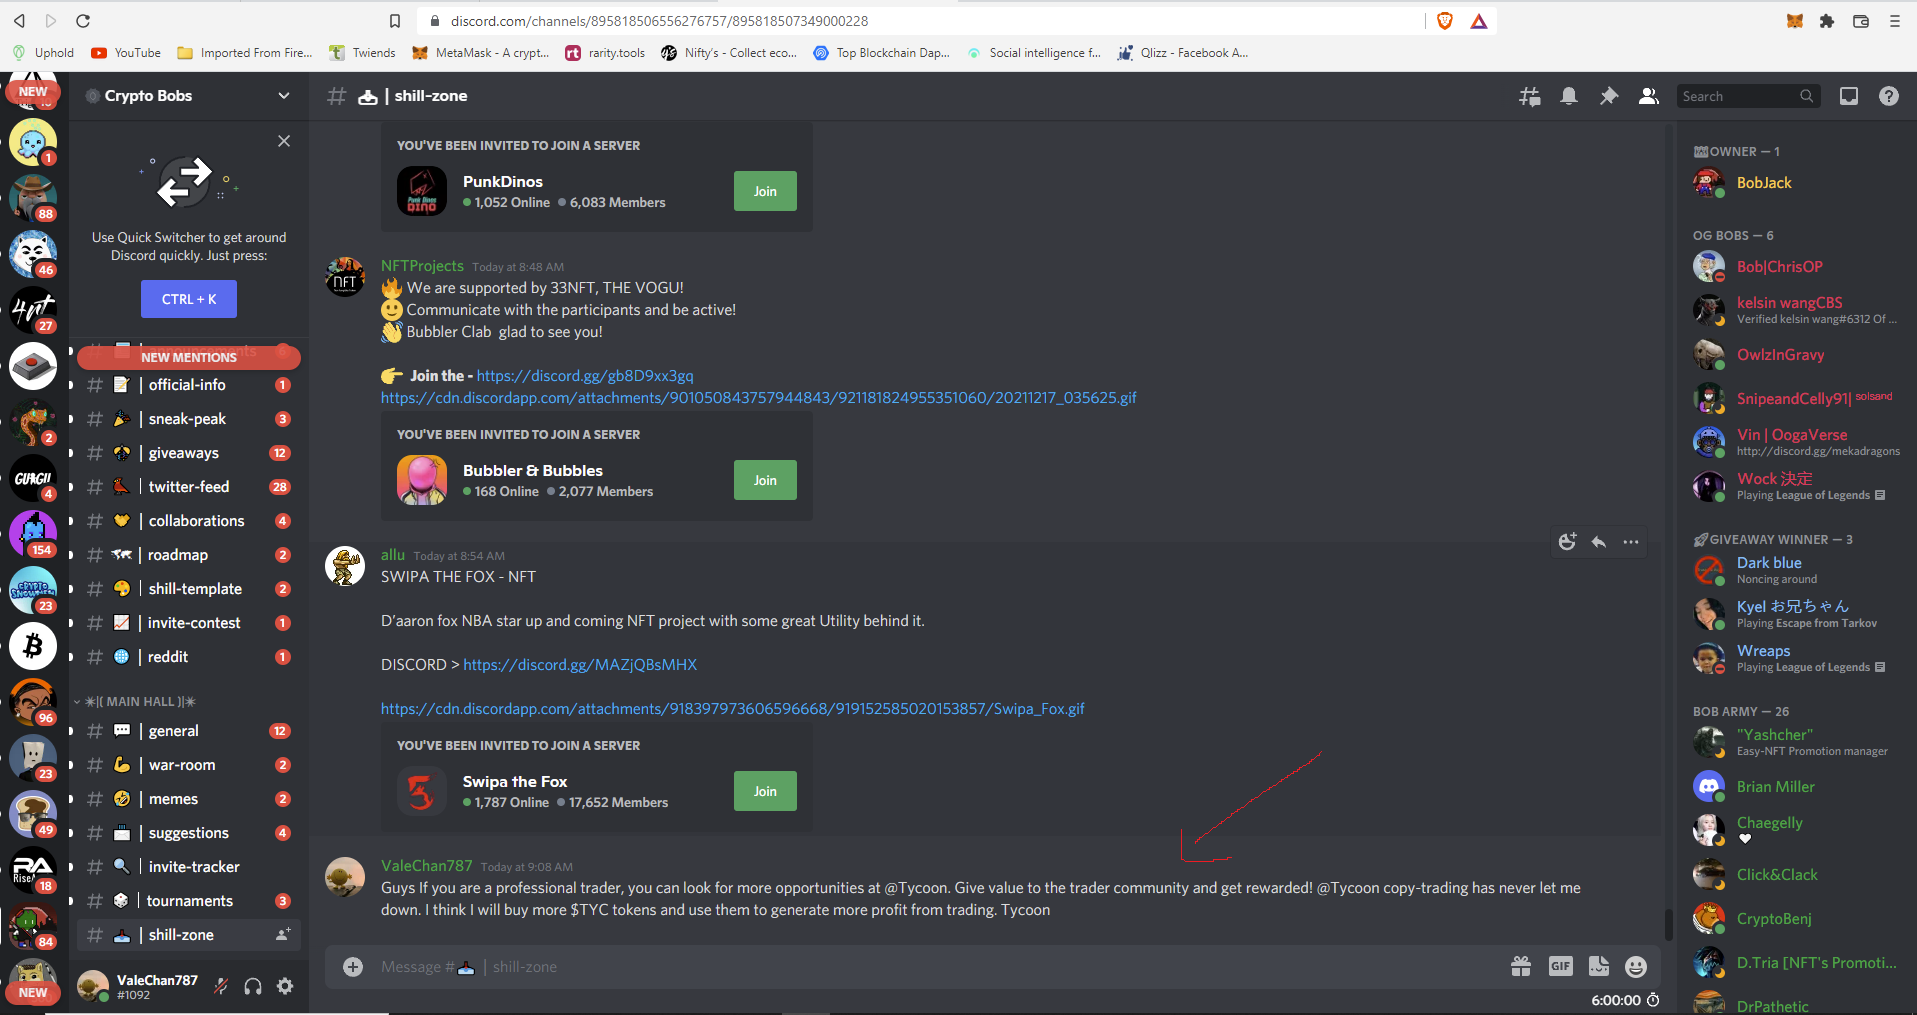Open the sneak-peak channel

[187, 419]
